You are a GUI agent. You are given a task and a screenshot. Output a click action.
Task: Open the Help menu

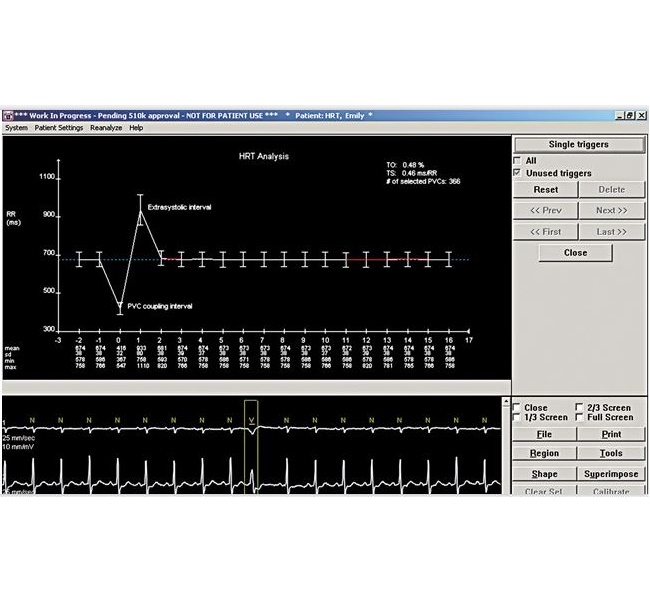tap(136, 128)
